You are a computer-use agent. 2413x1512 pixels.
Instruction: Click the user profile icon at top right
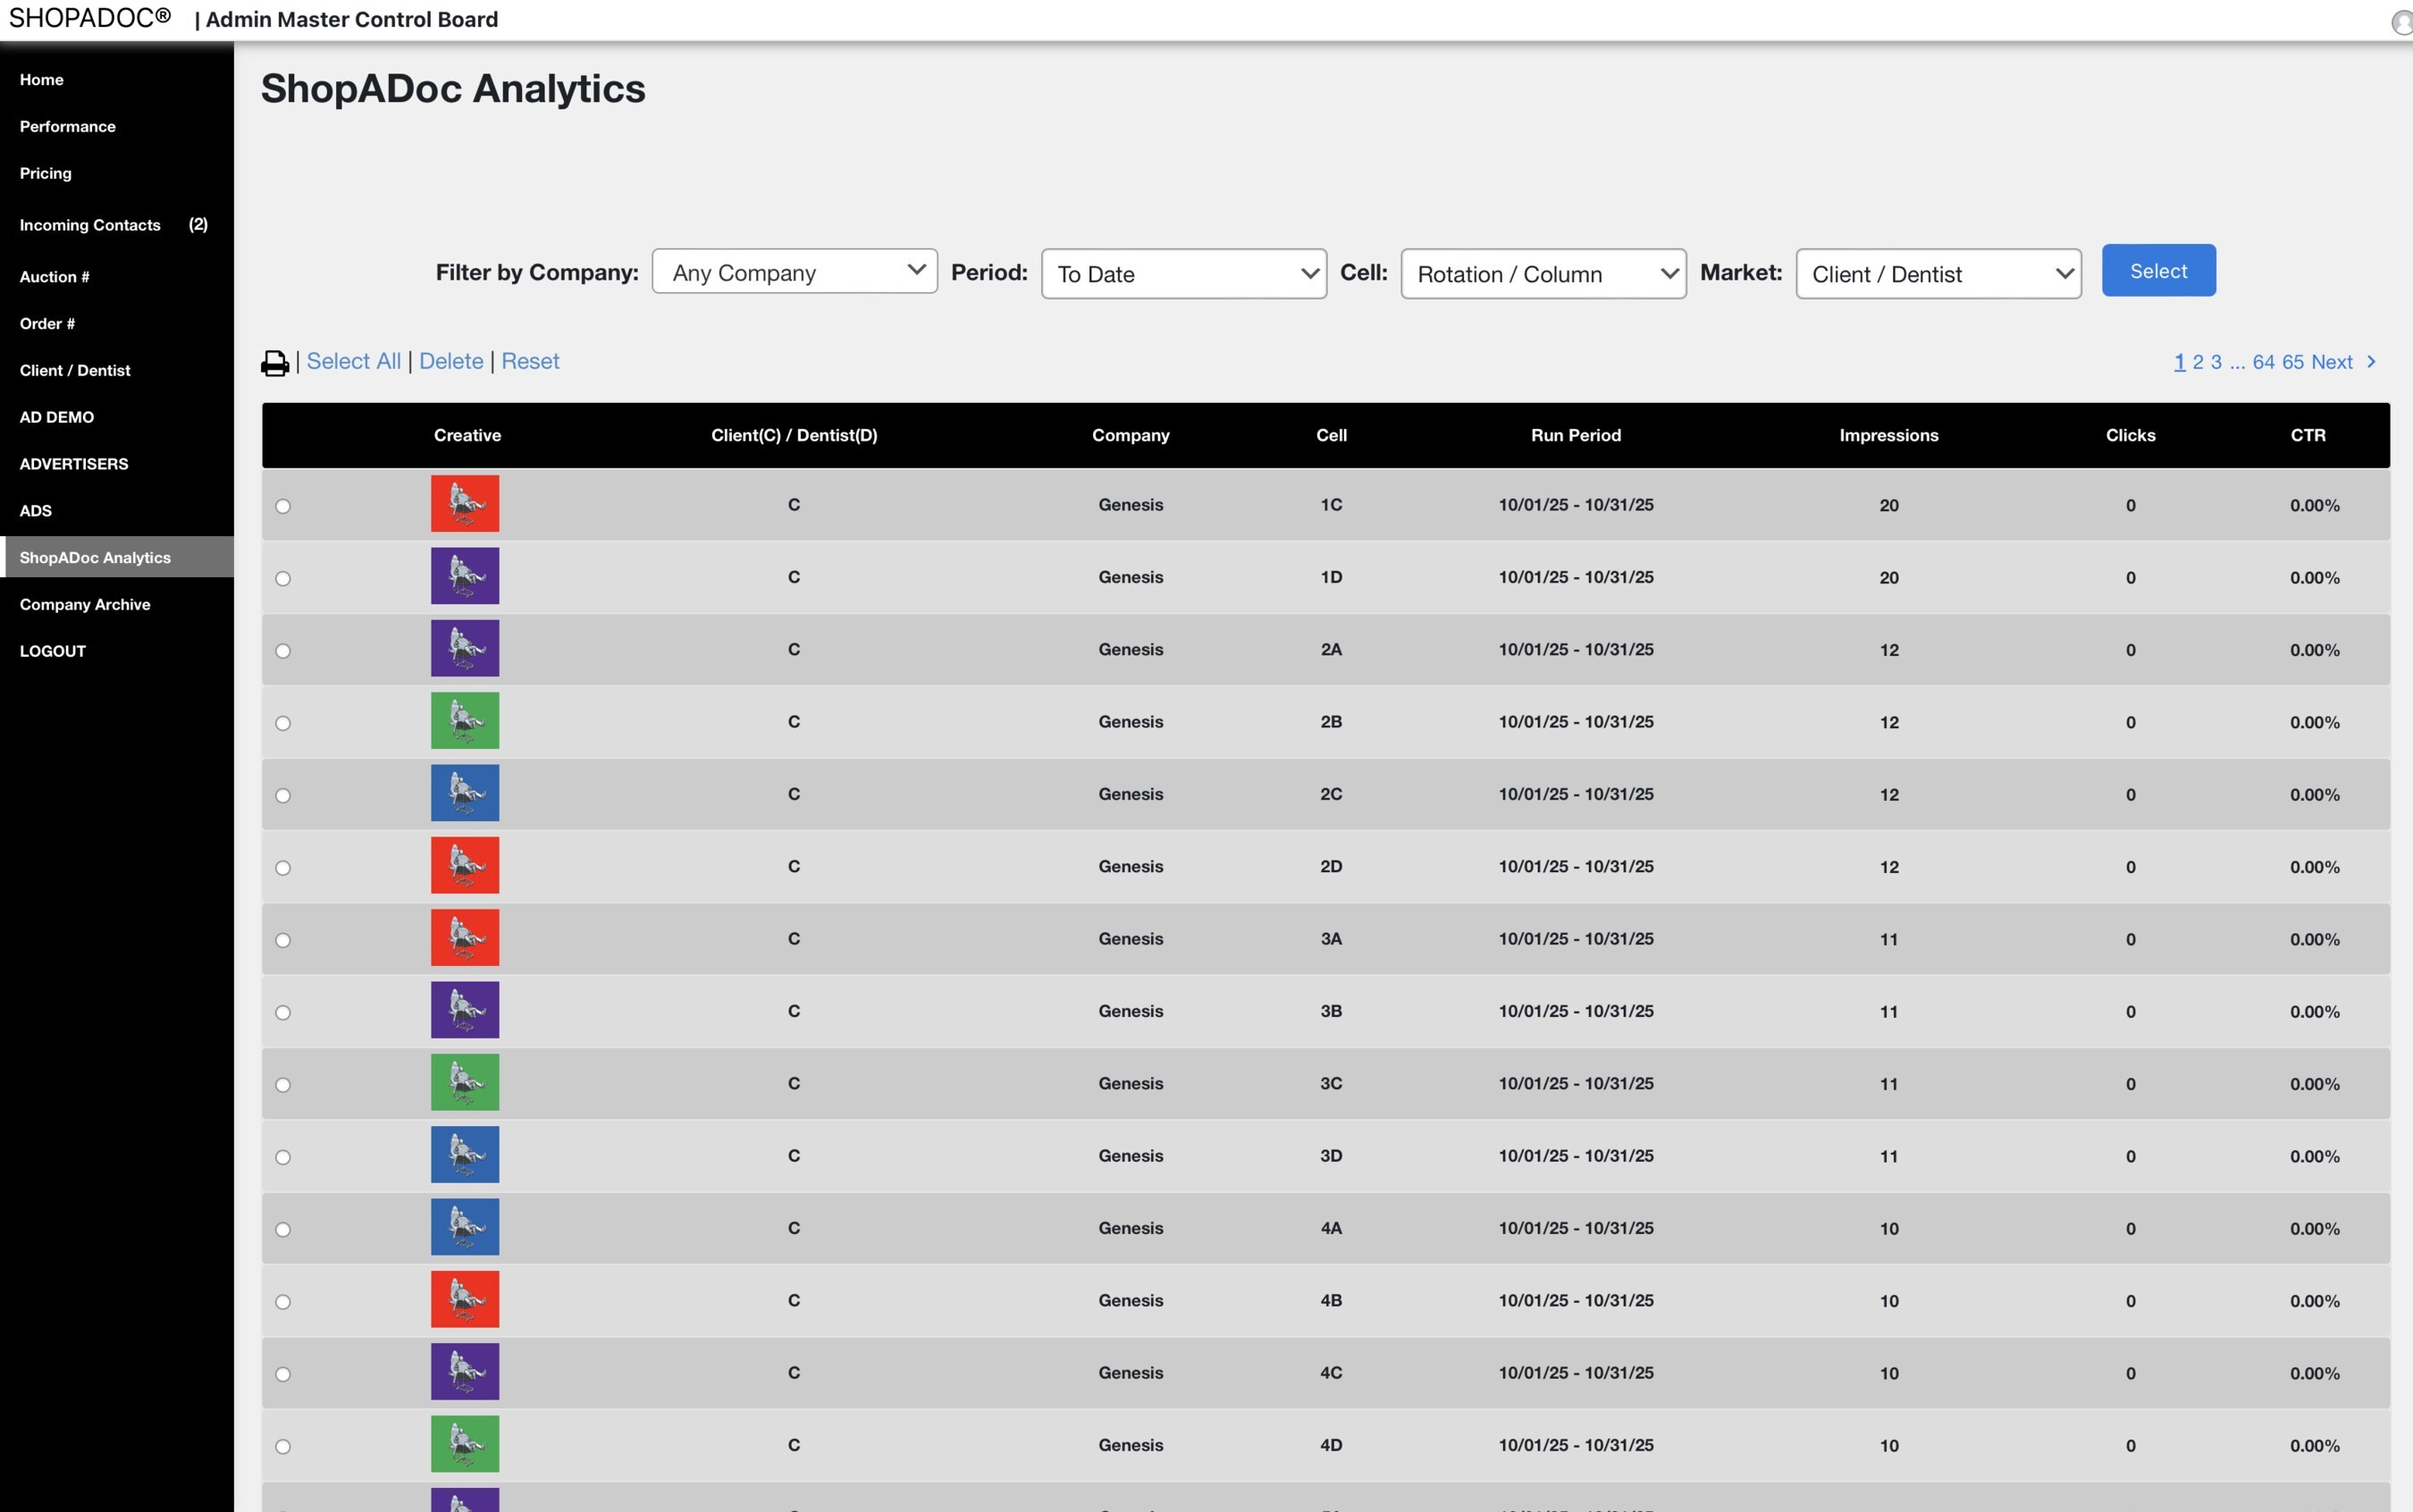click(x=2401, y=22)
